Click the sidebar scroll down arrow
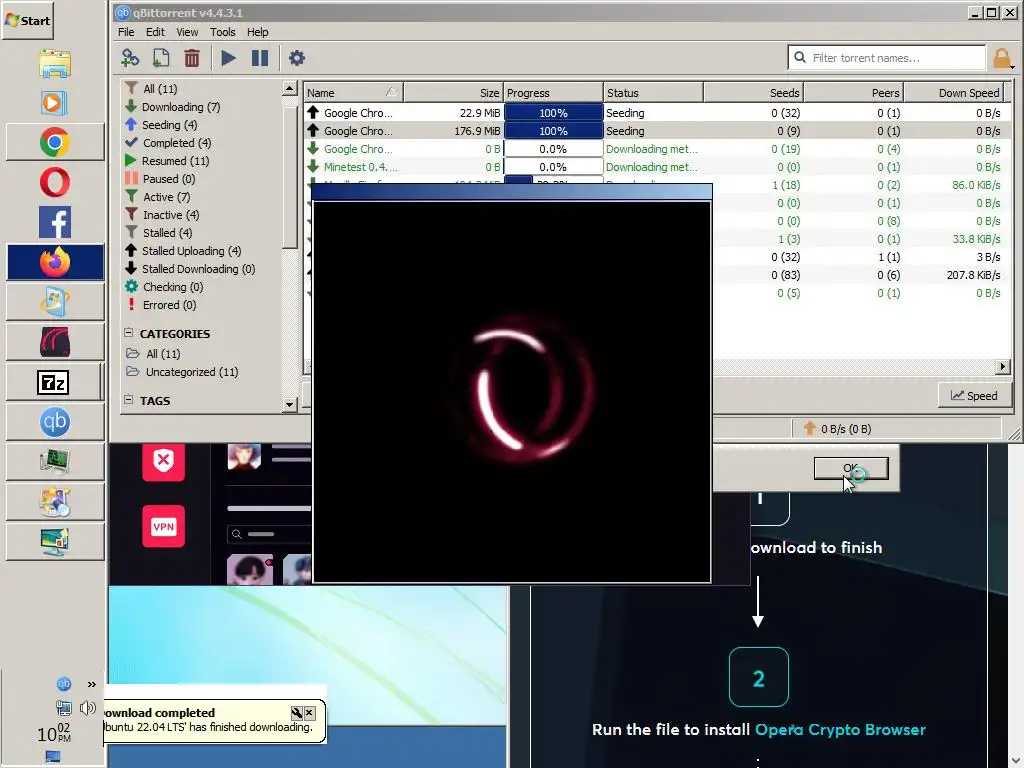The width and height of the screenshot is (1024, 768). click(290, 405)
